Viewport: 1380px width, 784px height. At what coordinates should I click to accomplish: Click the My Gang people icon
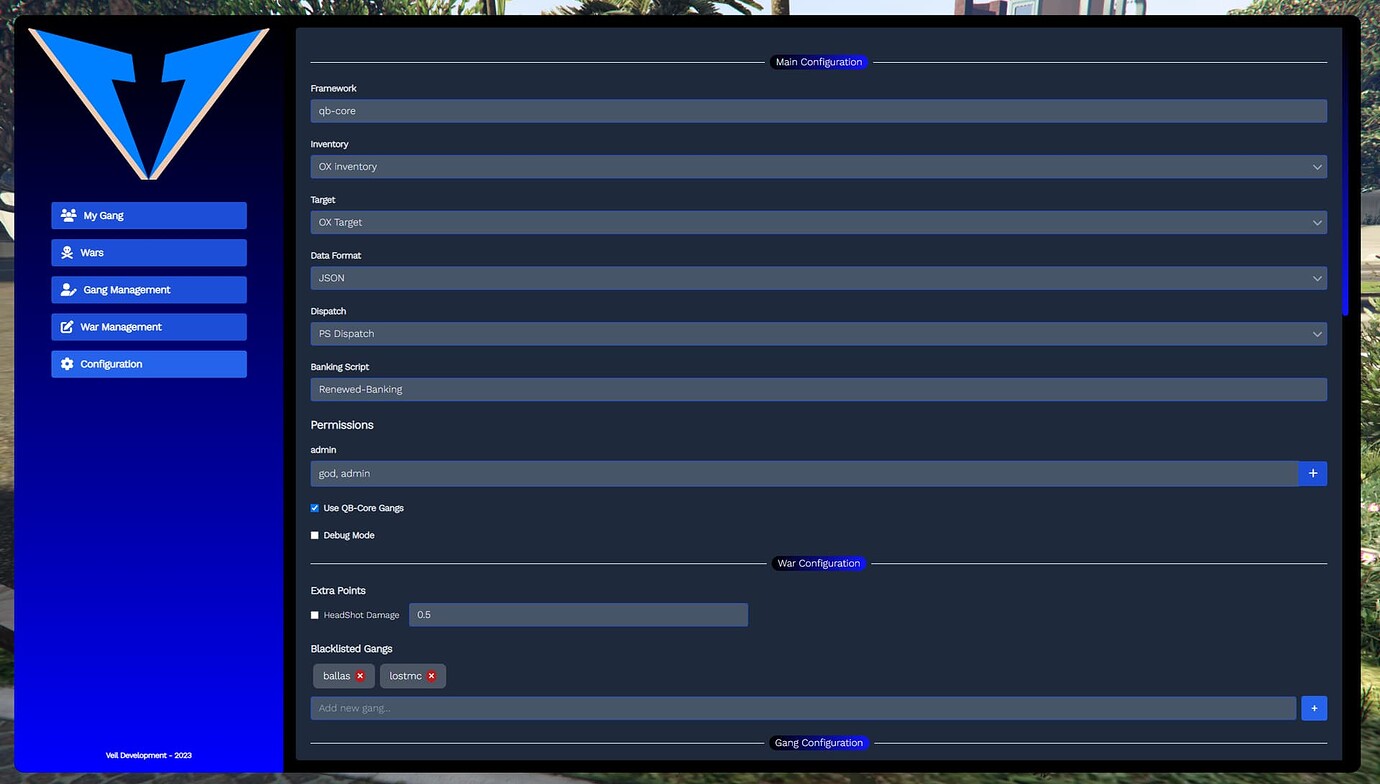[x=68, y=216]
